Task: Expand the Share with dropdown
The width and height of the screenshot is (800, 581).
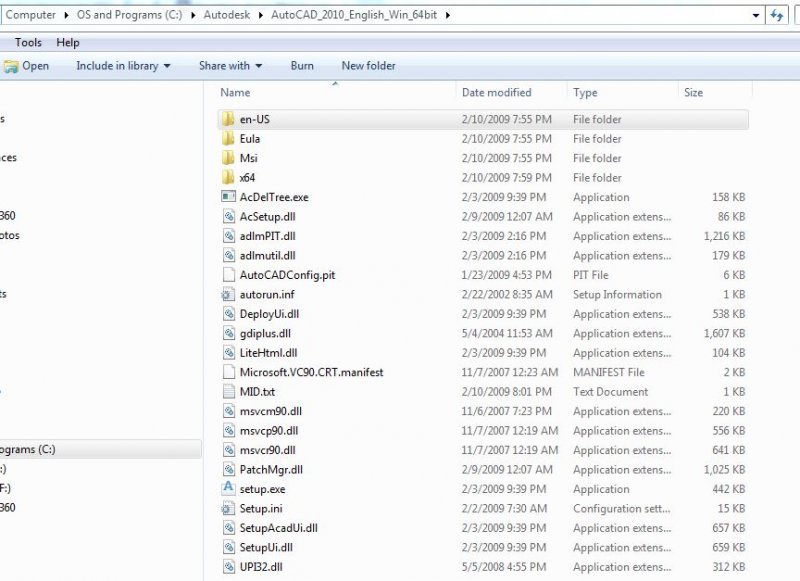Action: (x=259, y=66)
